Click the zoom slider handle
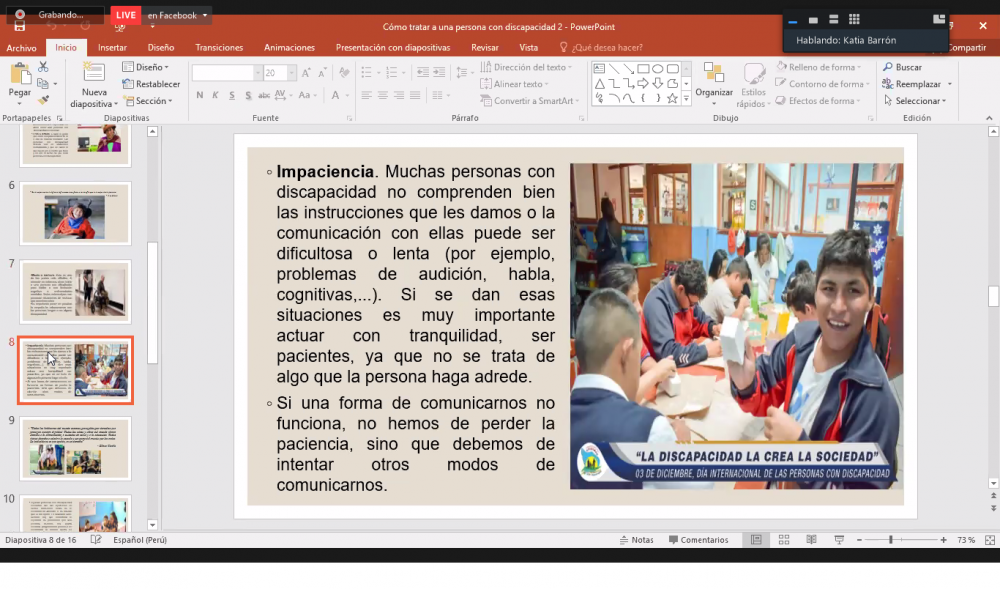 coord(890,540)
